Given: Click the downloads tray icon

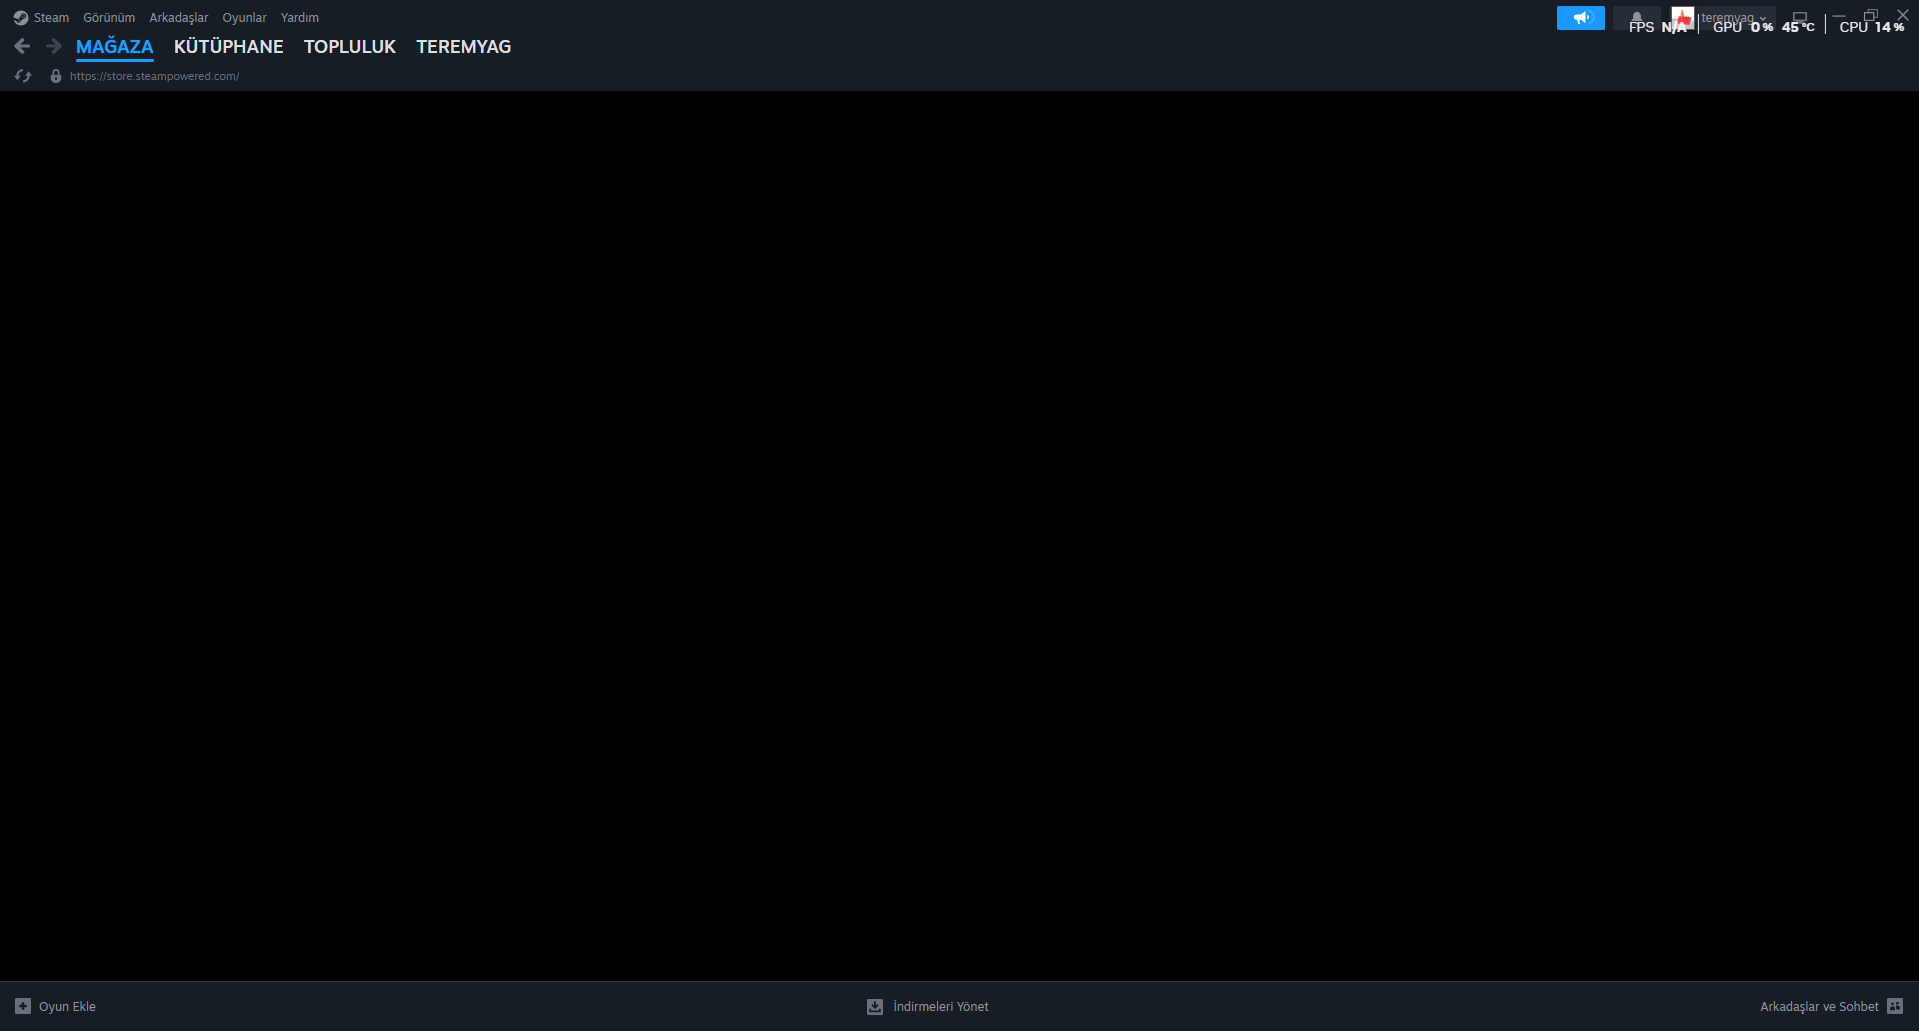Looking at the screenshot, I should [x=875, y=1006].
